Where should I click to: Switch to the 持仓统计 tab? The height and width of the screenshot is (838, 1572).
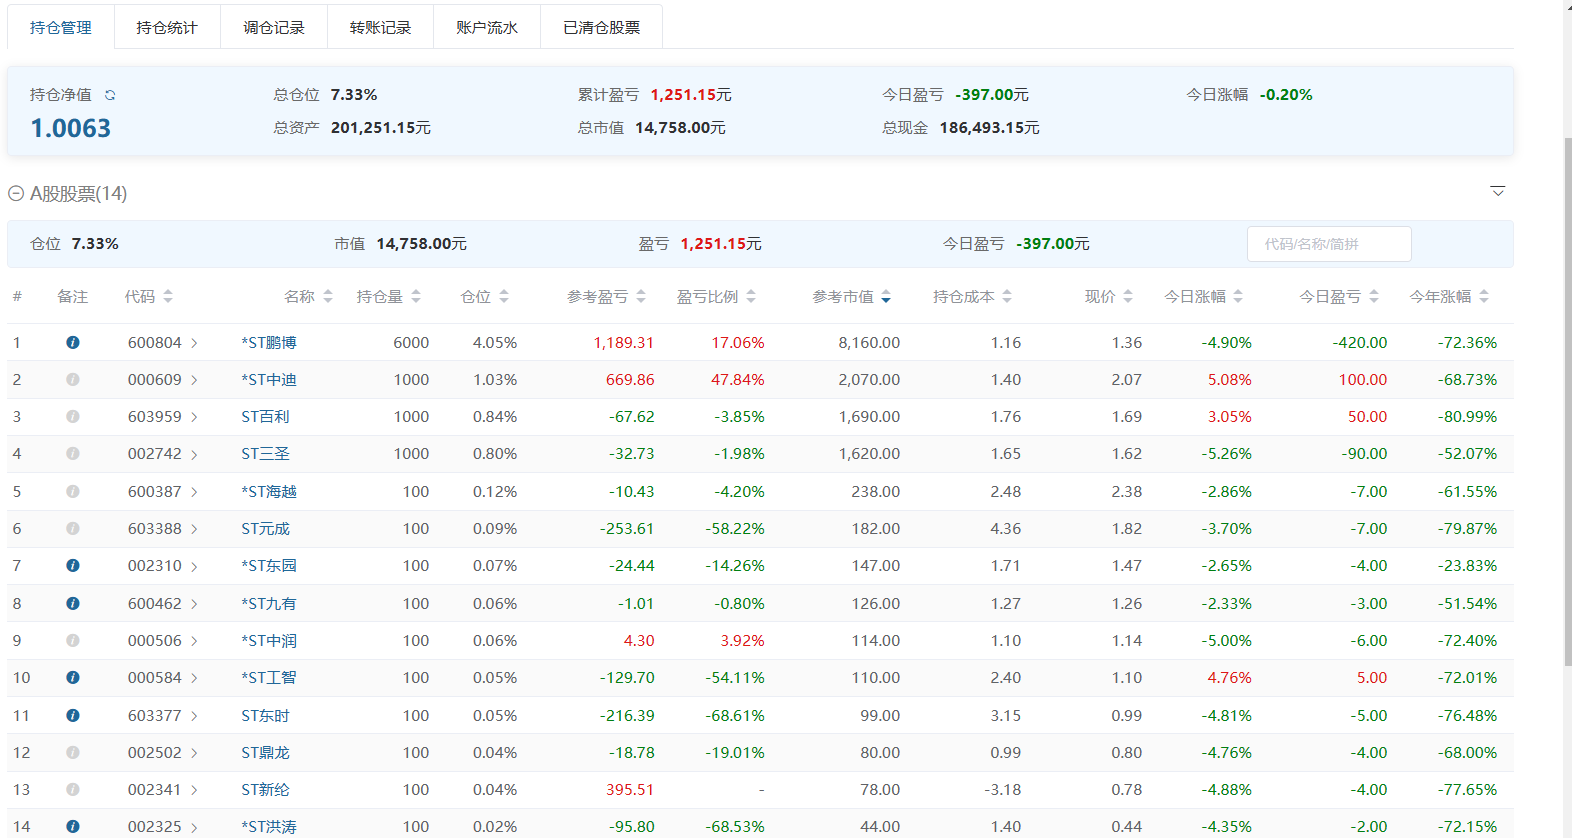click(x=167, y=28)
